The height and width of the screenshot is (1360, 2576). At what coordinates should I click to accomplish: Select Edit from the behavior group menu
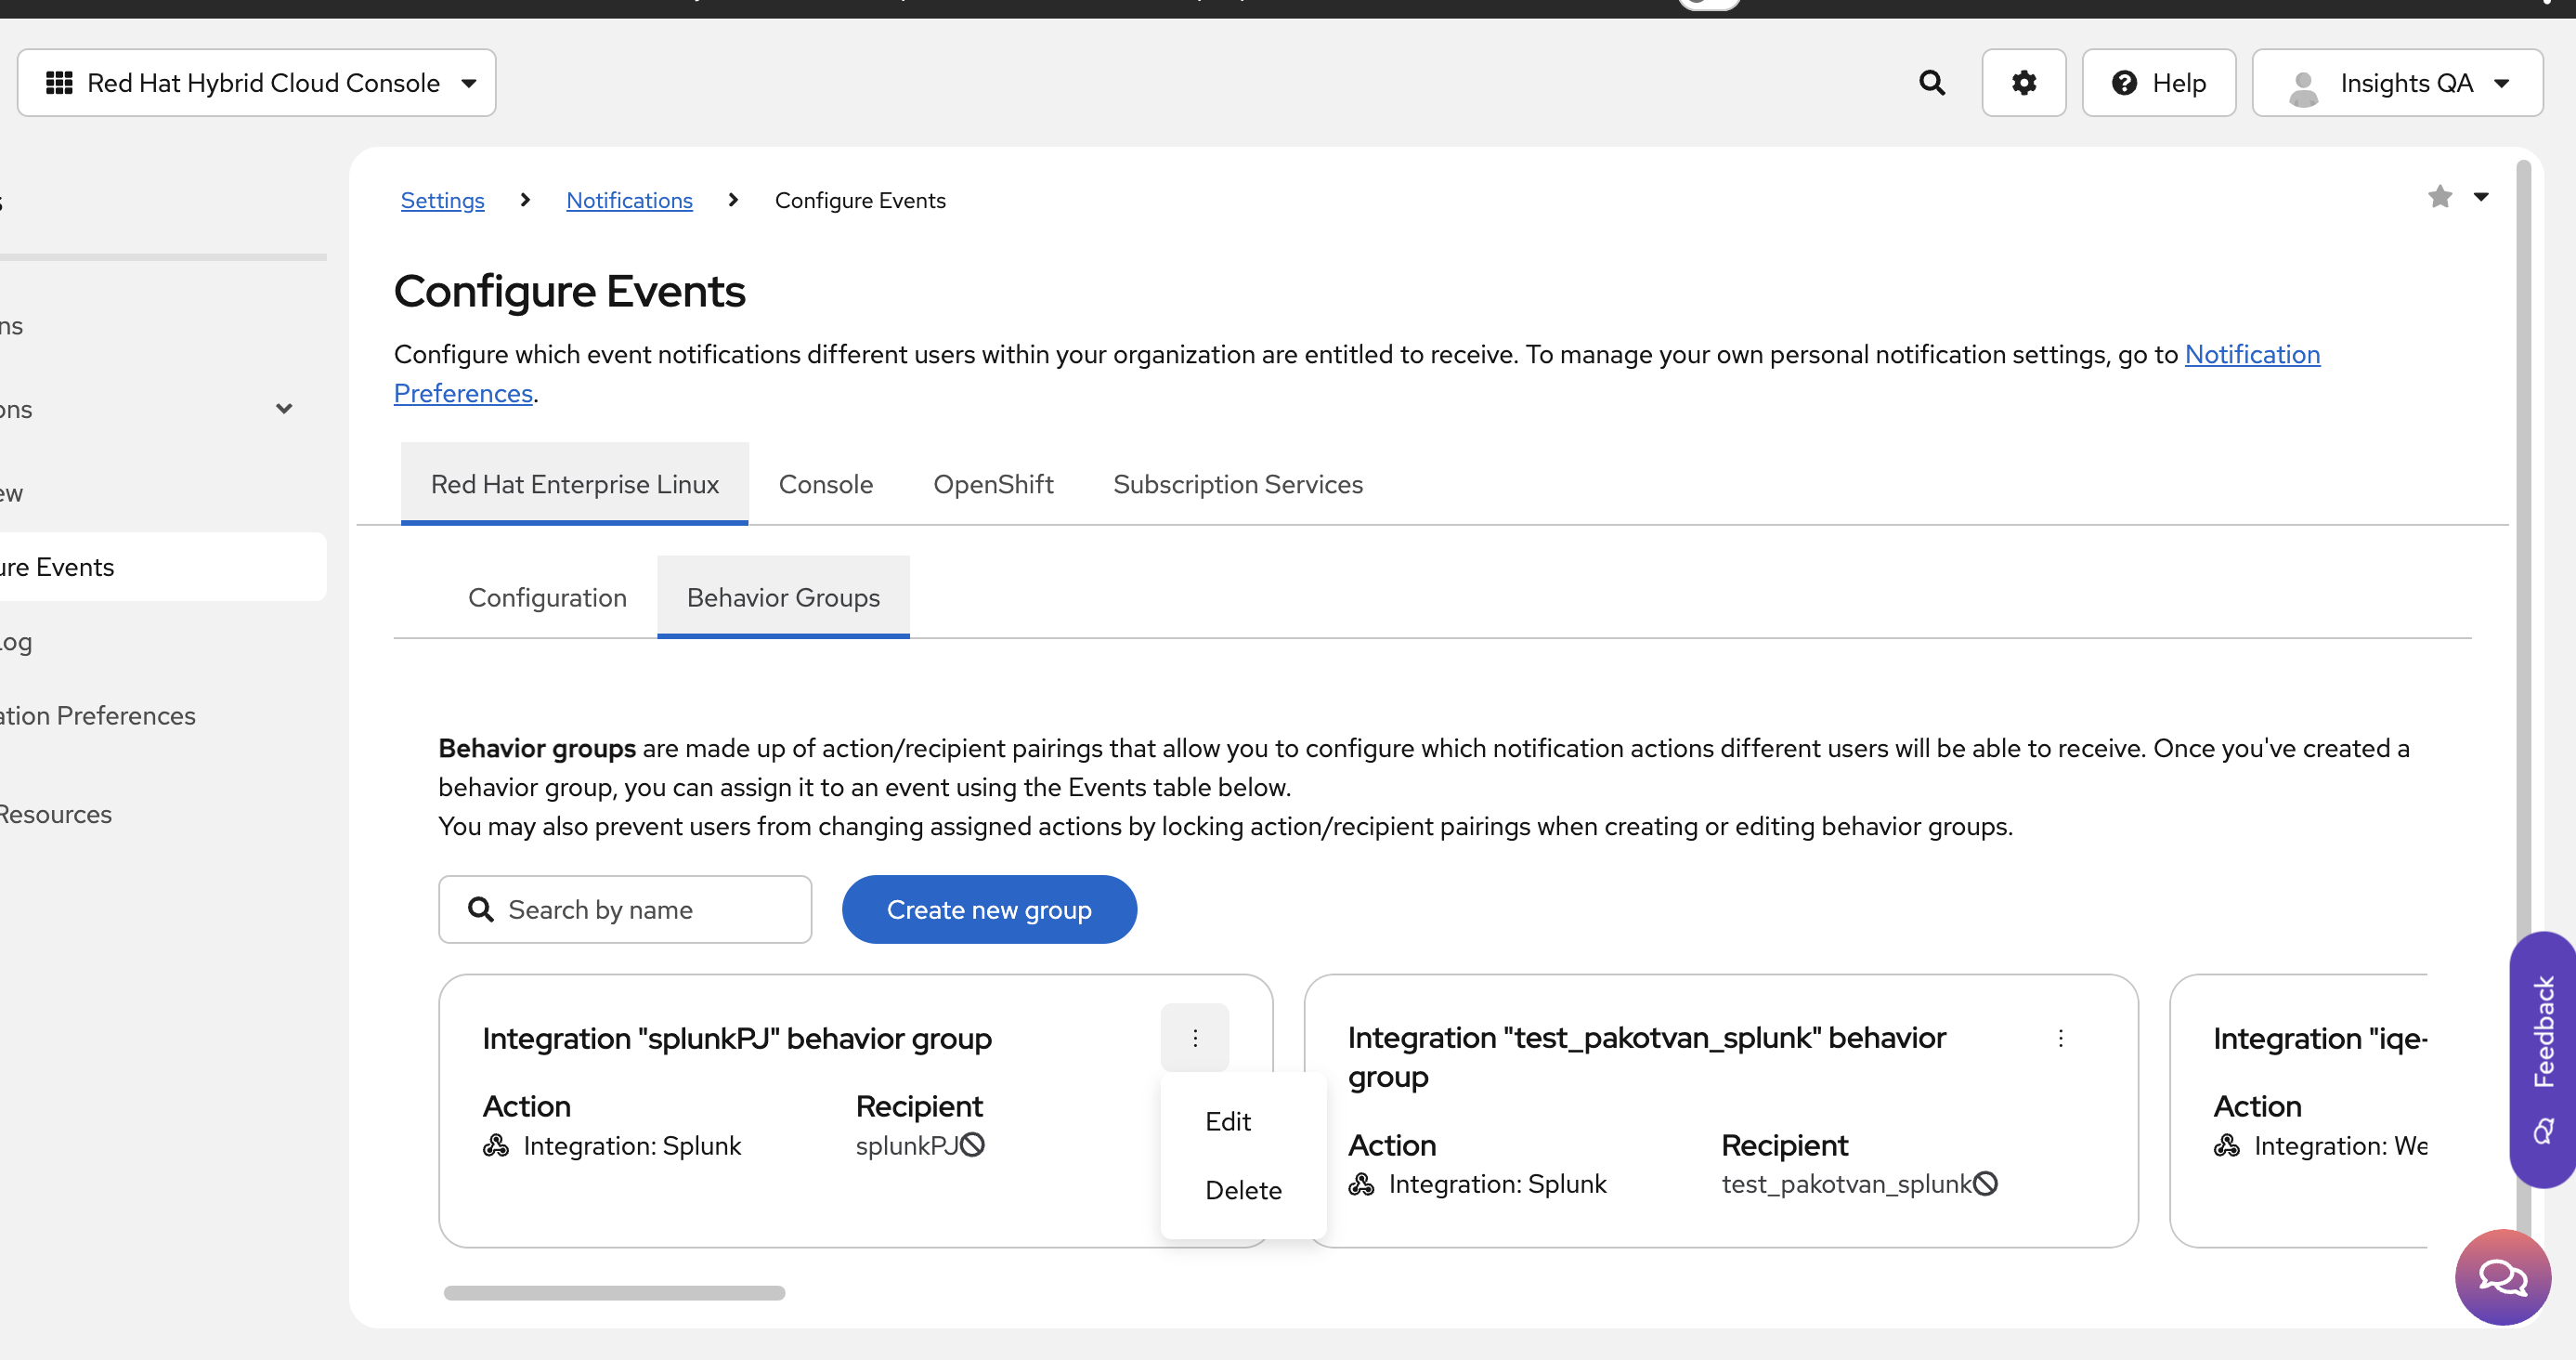tap(1227, 1122)
